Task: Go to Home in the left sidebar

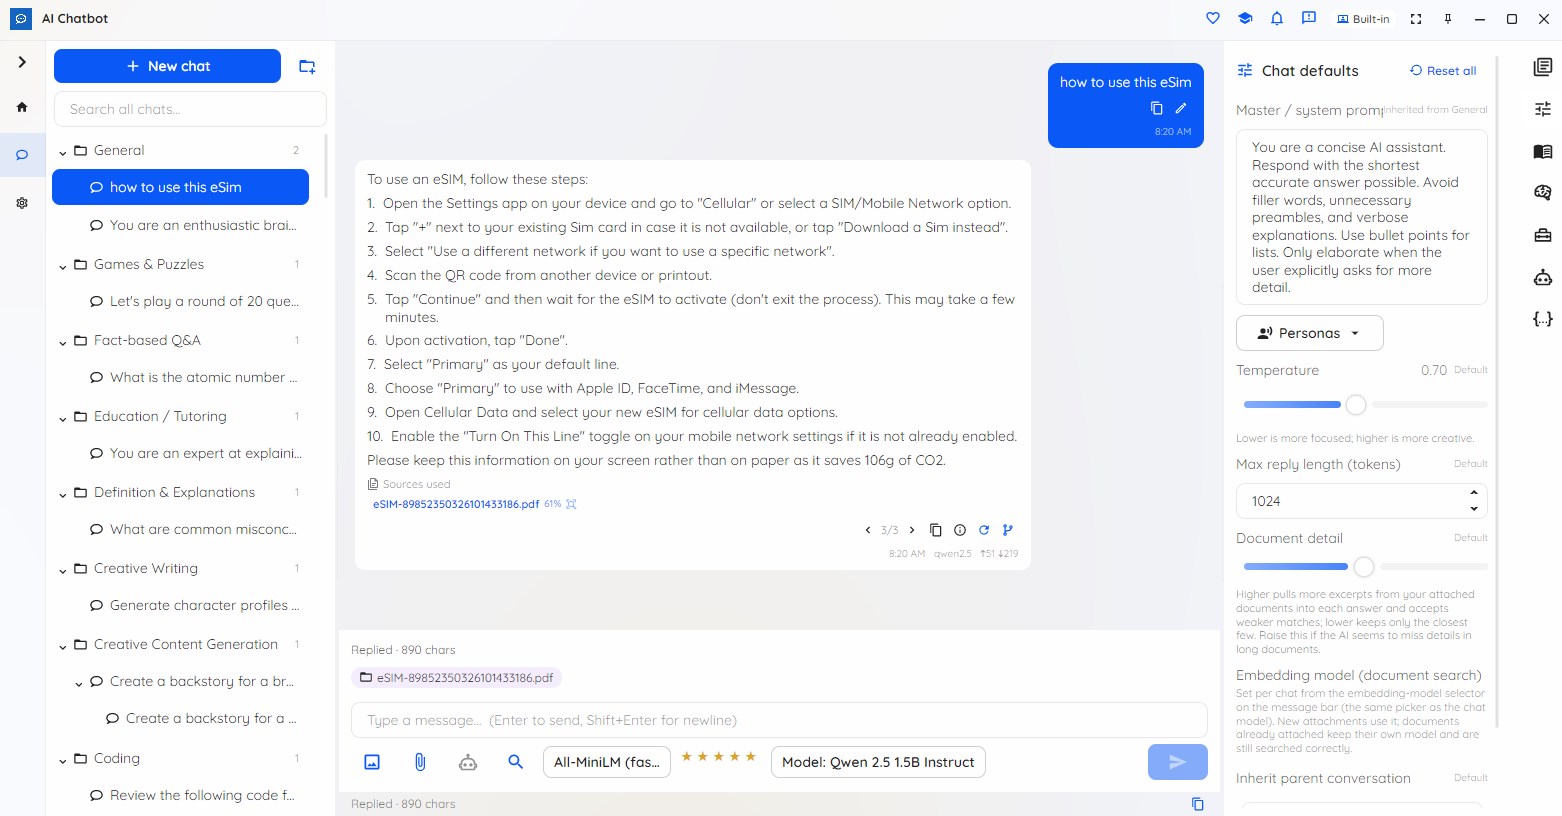Action: pyautogui.click(x=22, y=107)
